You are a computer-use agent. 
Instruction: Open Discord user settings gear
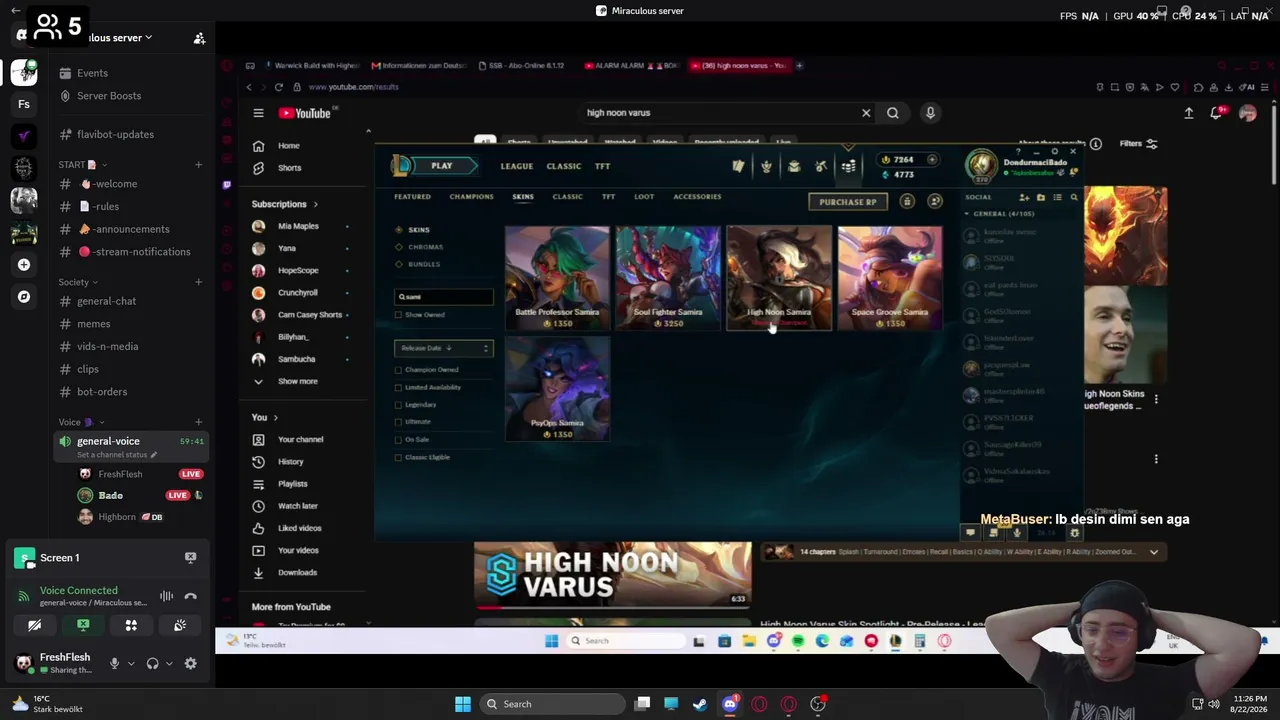tap(190, 663)
